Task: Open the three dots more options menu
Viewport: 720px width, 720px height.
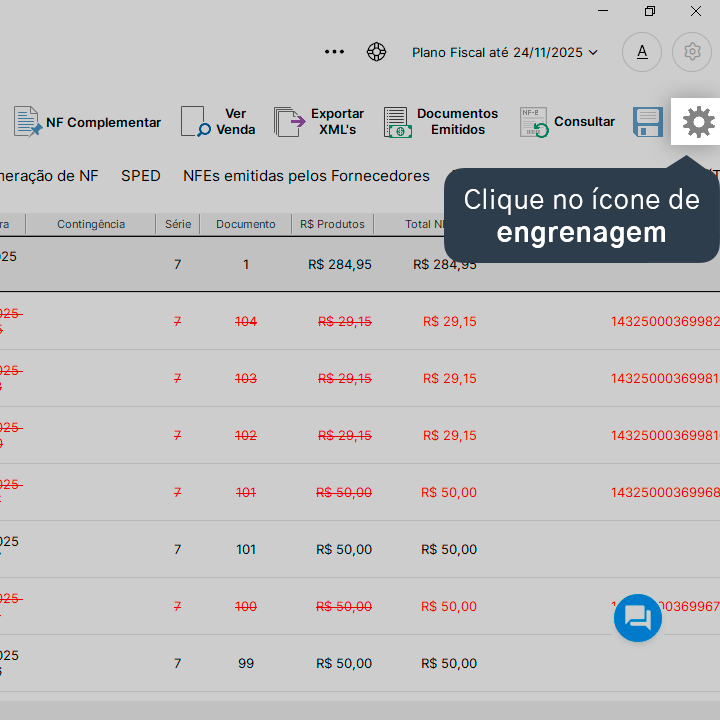Action: coord(334,52)
